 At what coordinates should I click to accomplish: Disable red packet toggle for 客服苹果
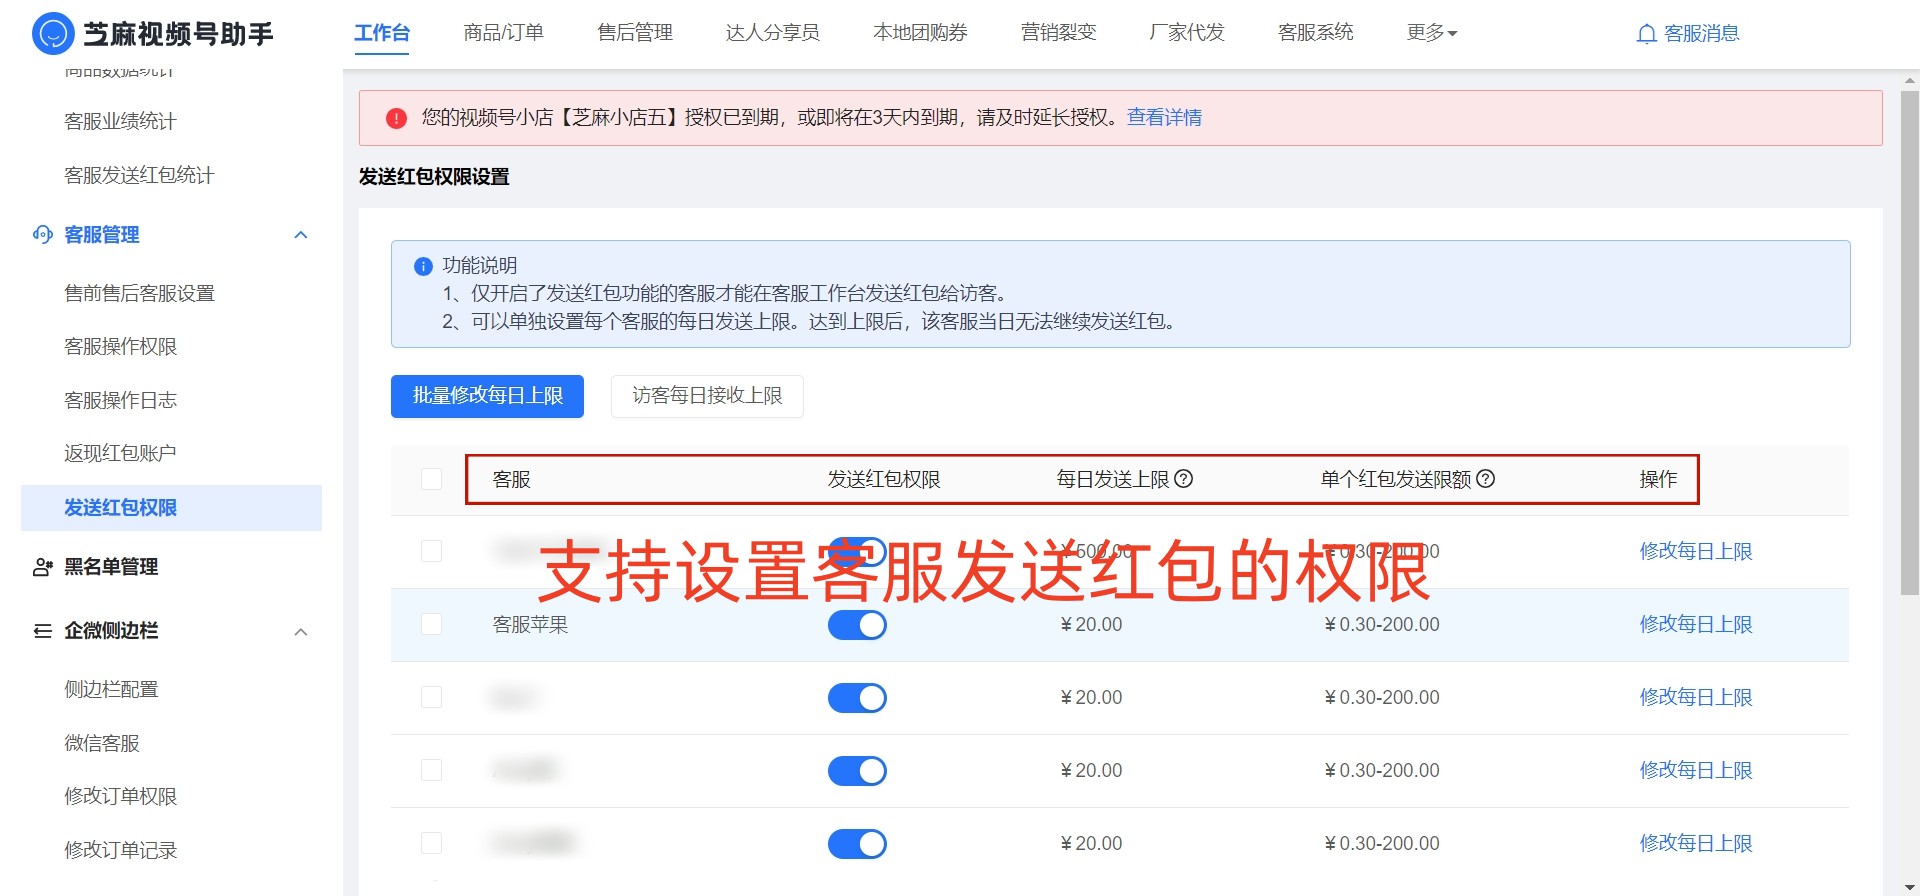(x=857, y=625)
